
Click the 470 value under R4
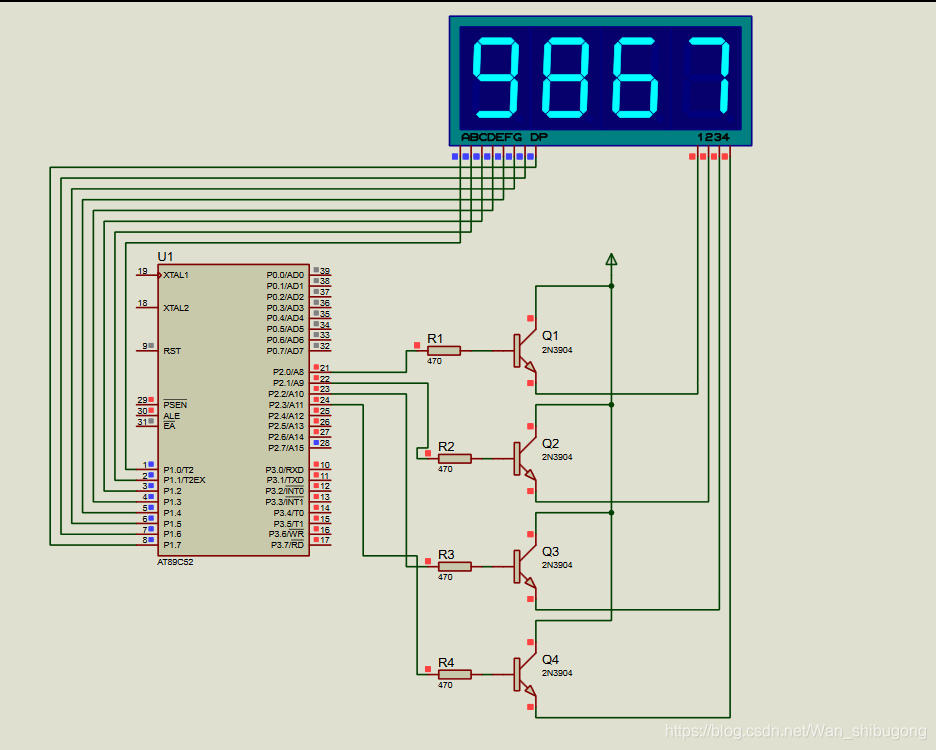[445, 685]
